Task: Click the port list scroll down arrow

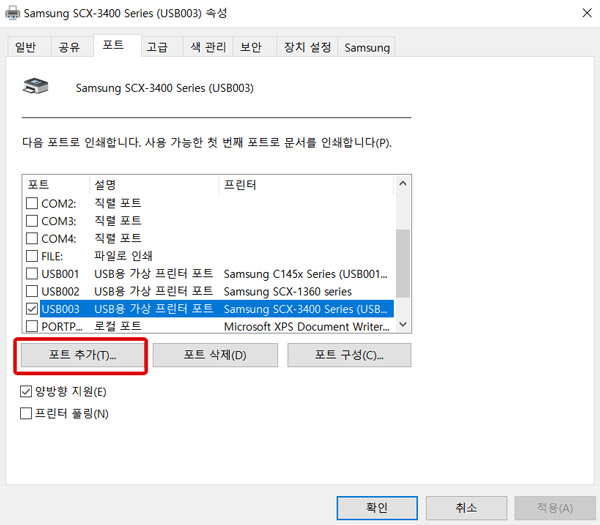Action: (x=402, y=324)
